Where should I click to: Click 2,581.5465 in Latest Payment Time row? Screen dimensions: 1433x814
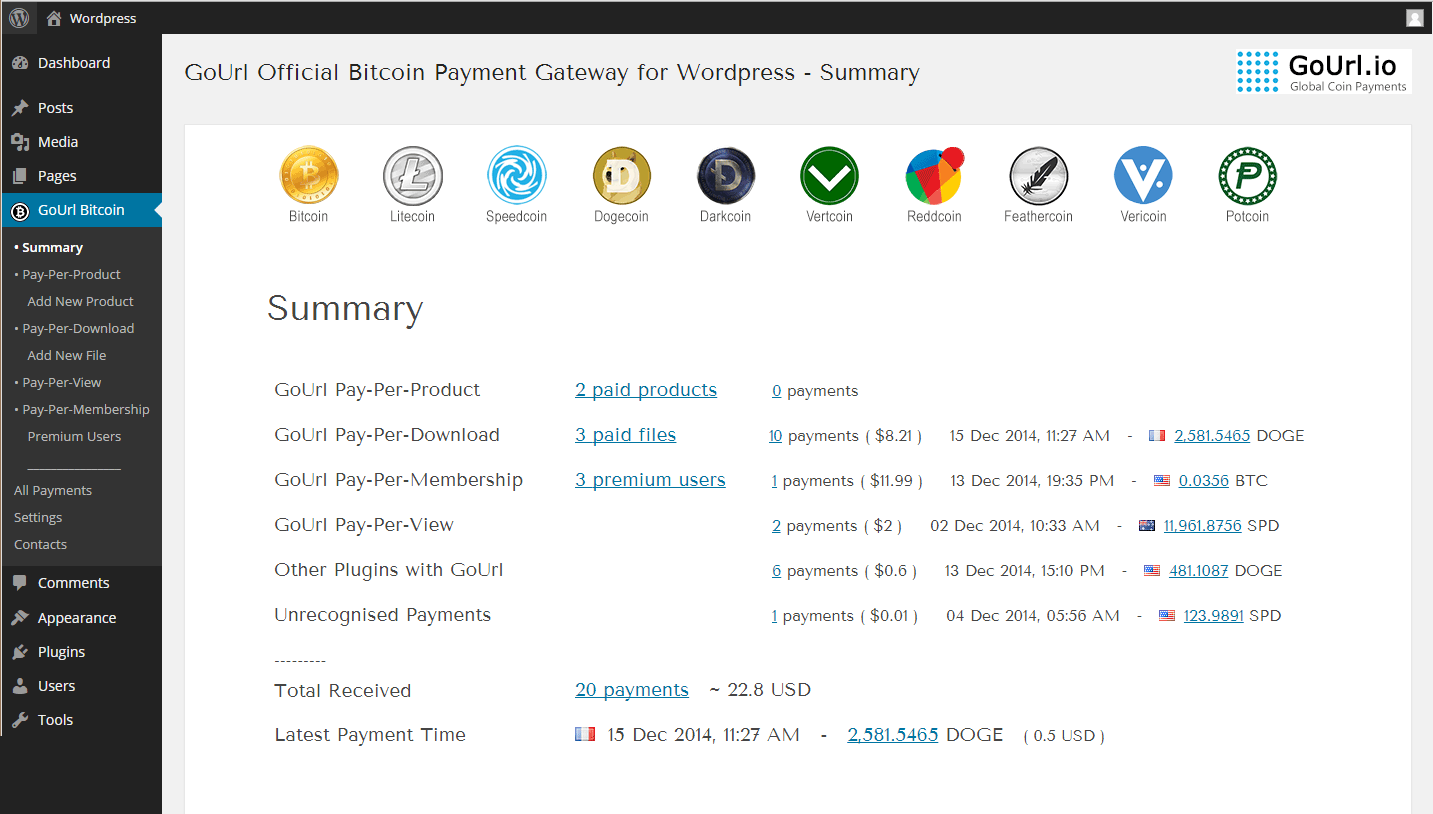click(893, 735)
